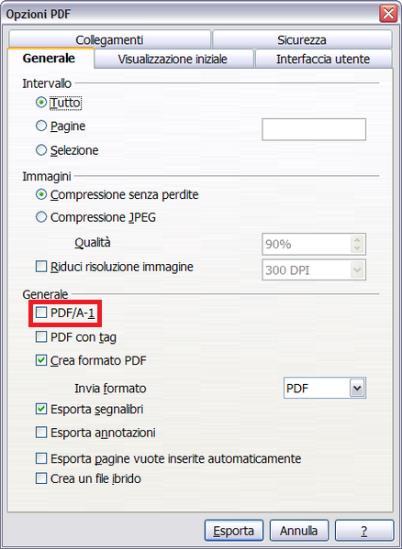Check Riduci risoluzione immagine option
Viewport: 402px width, 549px height.
(41, 266)
